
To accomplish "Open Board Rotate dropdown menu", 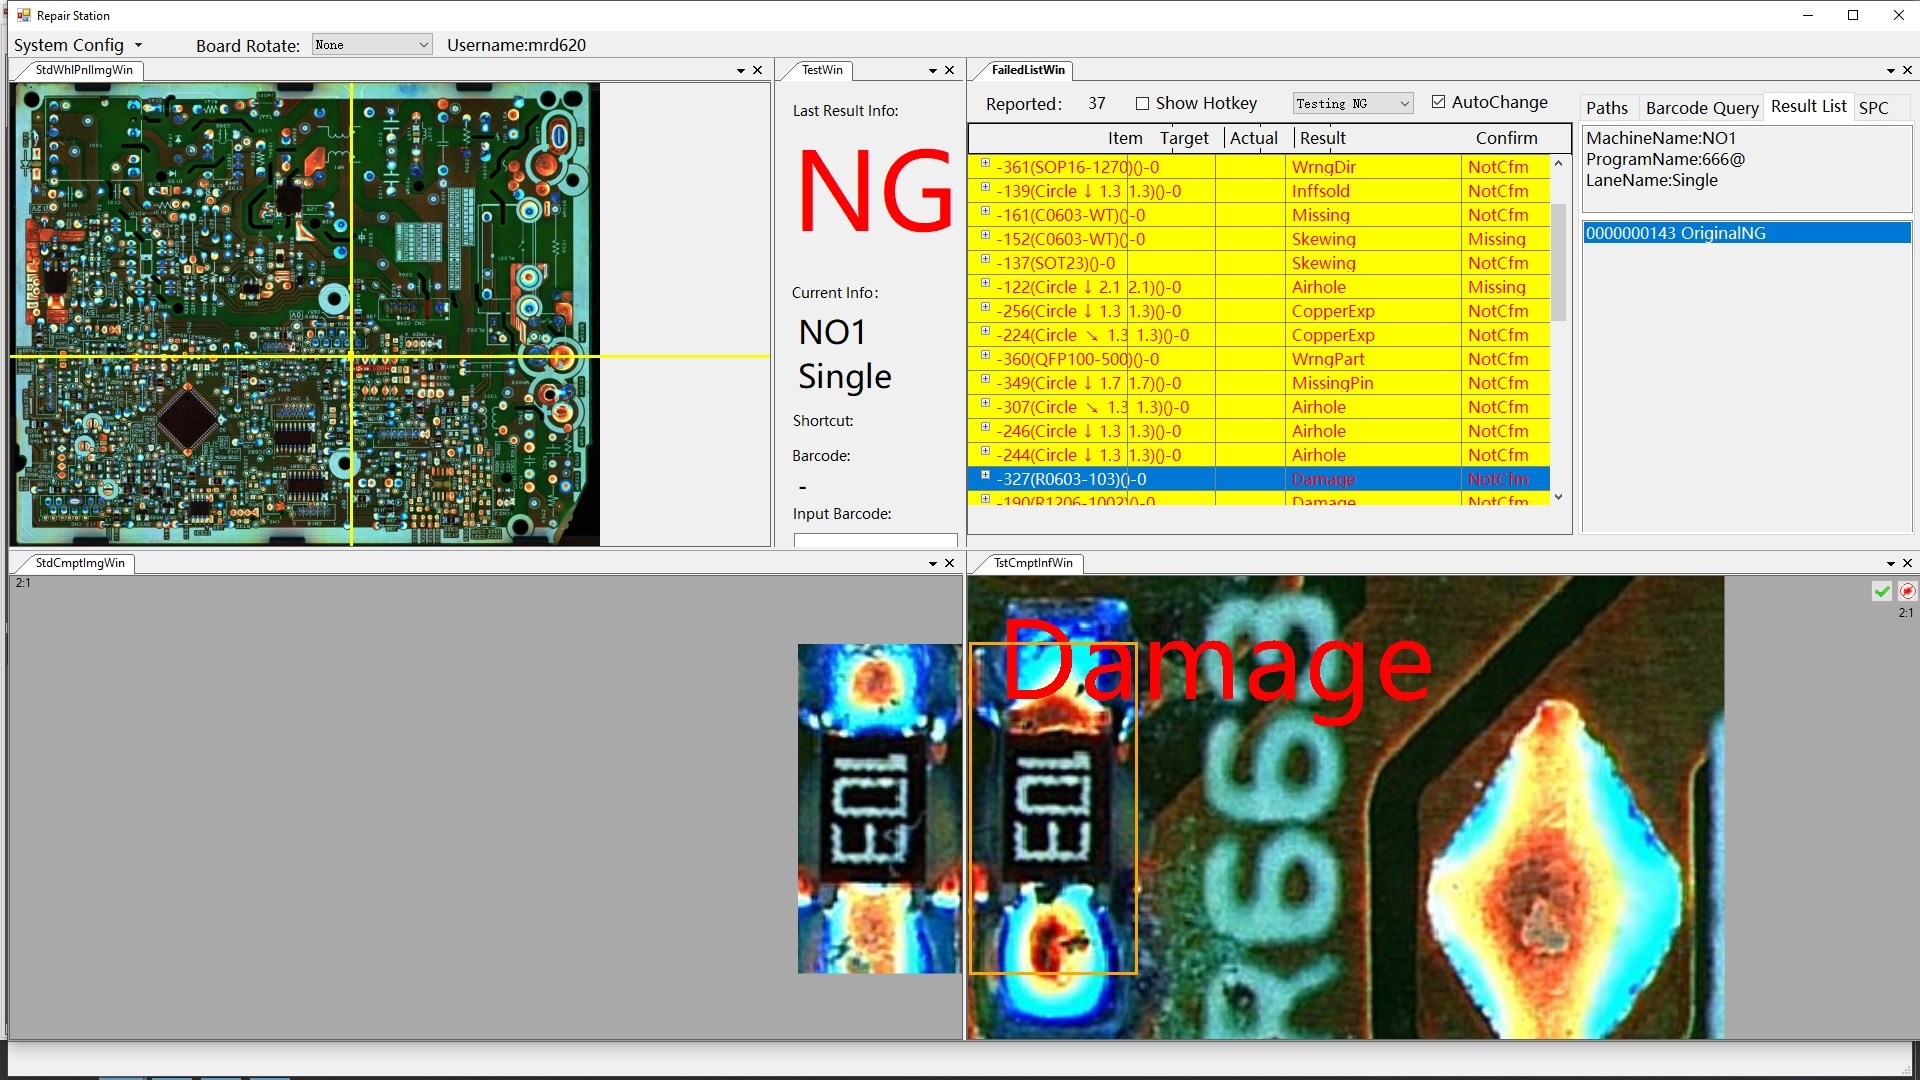I will tap(367, 44).
